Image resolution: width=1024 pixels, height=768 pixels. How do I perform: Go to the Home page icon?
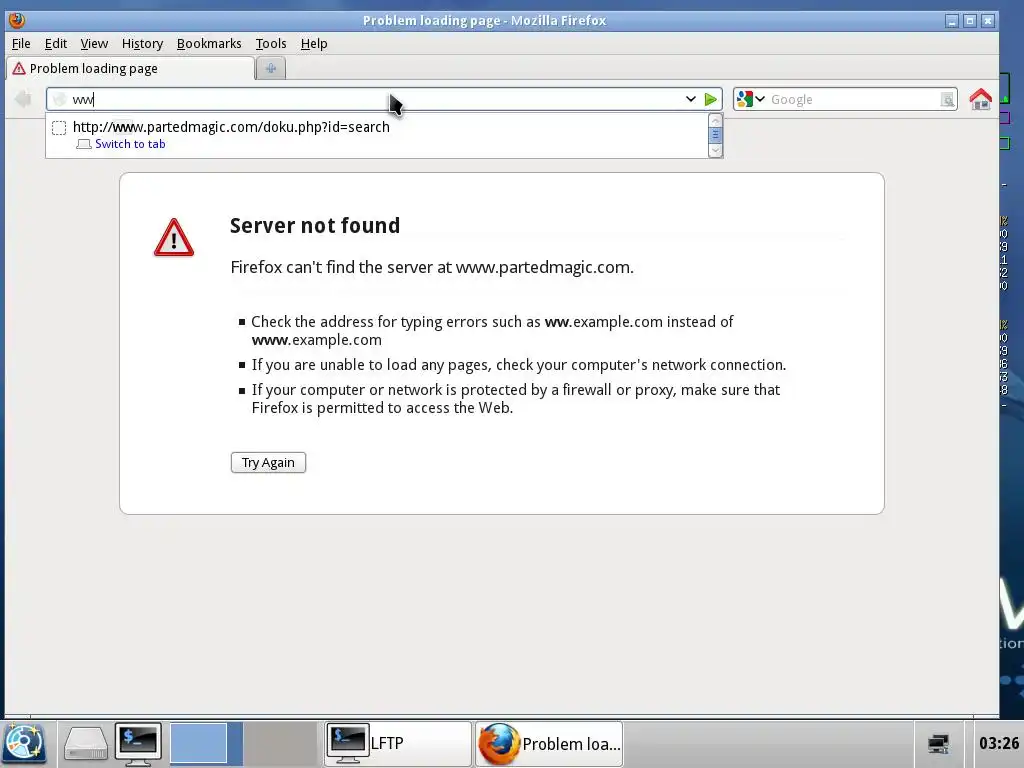[980, 99]
